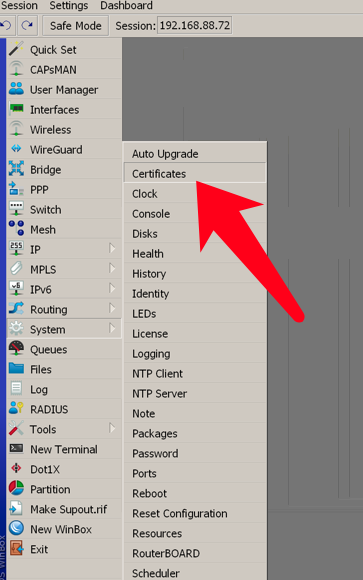This screenshot has height=580, width=363.
Task: Open Quick Set wand icon
Action: (x=16, y=49)
